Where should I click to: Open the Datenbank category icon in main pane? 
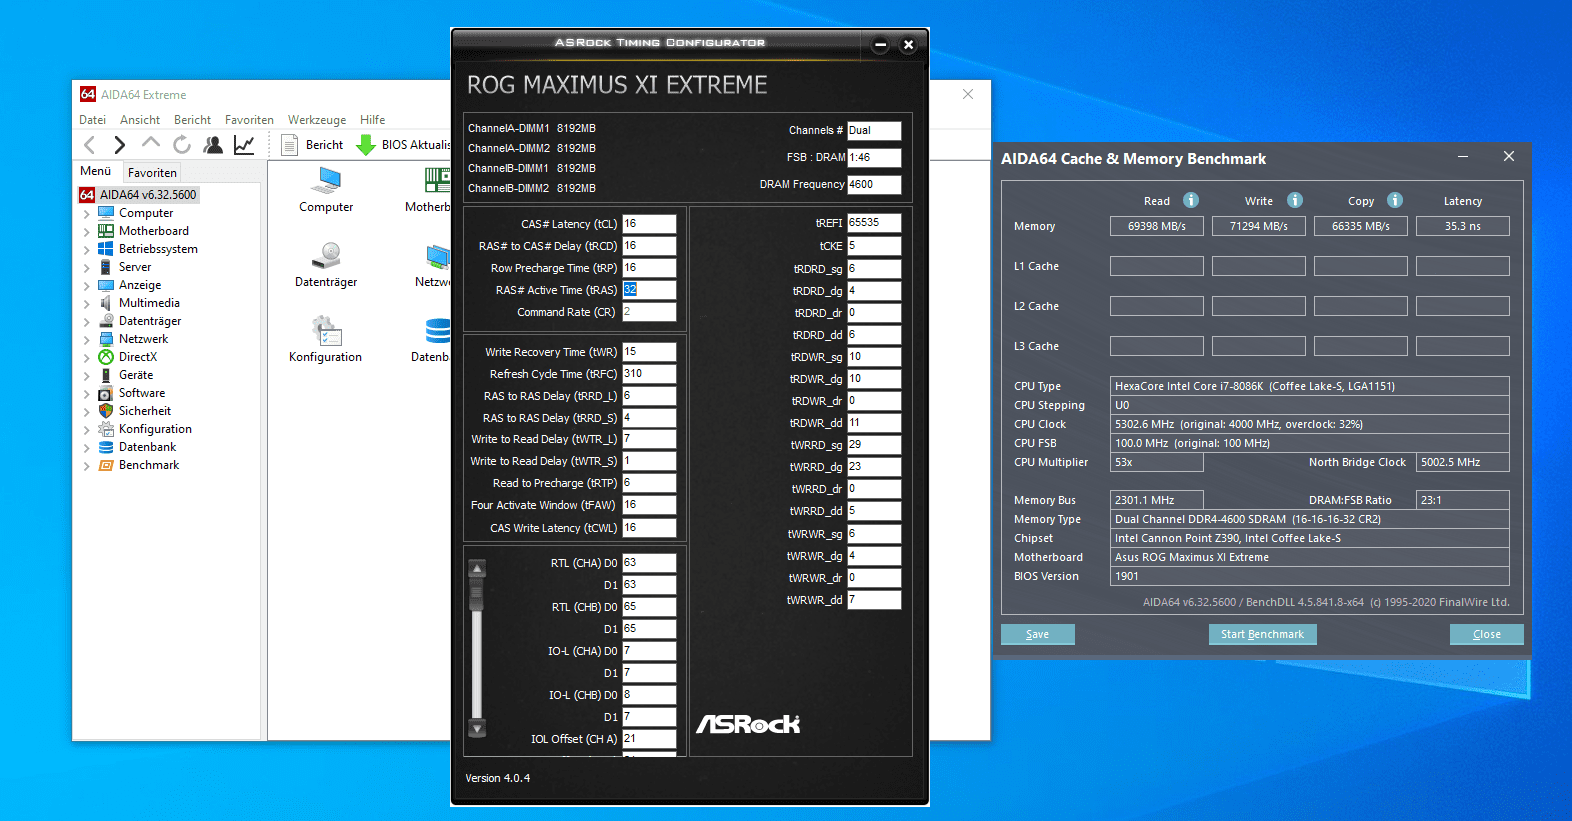[437, 330]
